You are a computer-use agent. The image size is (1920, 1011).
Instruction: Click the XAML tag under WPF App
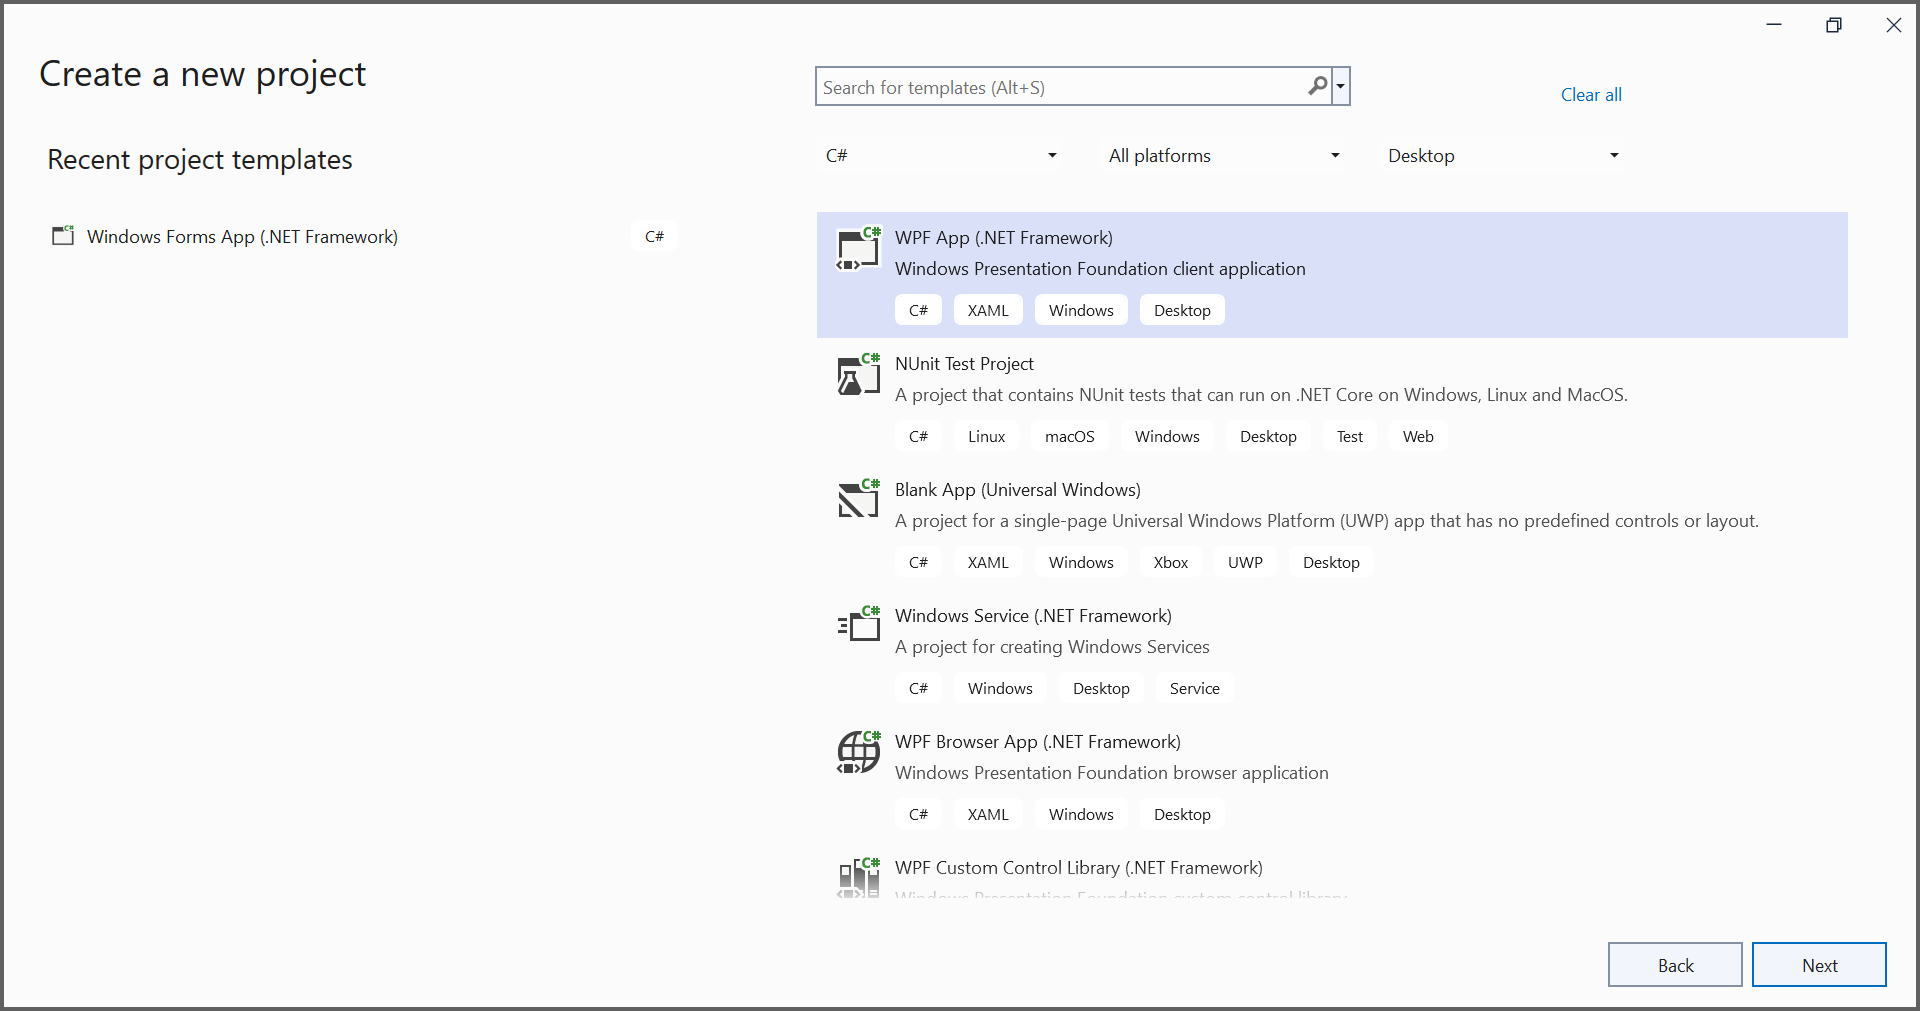(988, 311)
